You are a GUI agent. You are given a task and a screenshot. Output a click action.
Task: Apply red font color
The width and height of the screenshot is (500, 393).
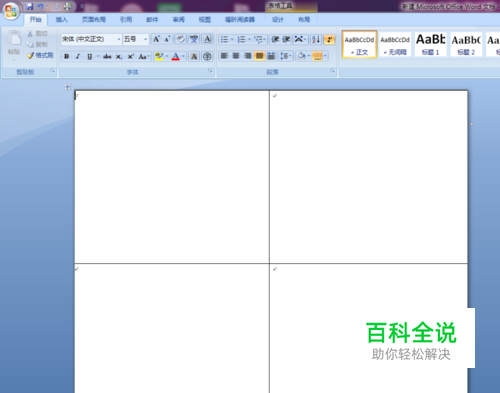tap(176, 56)
